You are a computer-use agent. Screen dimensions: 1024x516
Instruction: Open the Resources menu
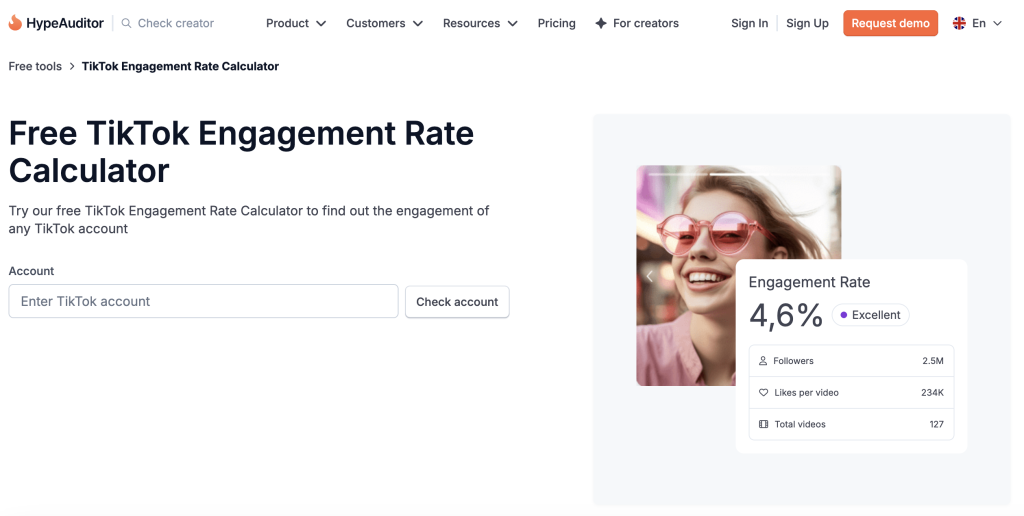480,24
